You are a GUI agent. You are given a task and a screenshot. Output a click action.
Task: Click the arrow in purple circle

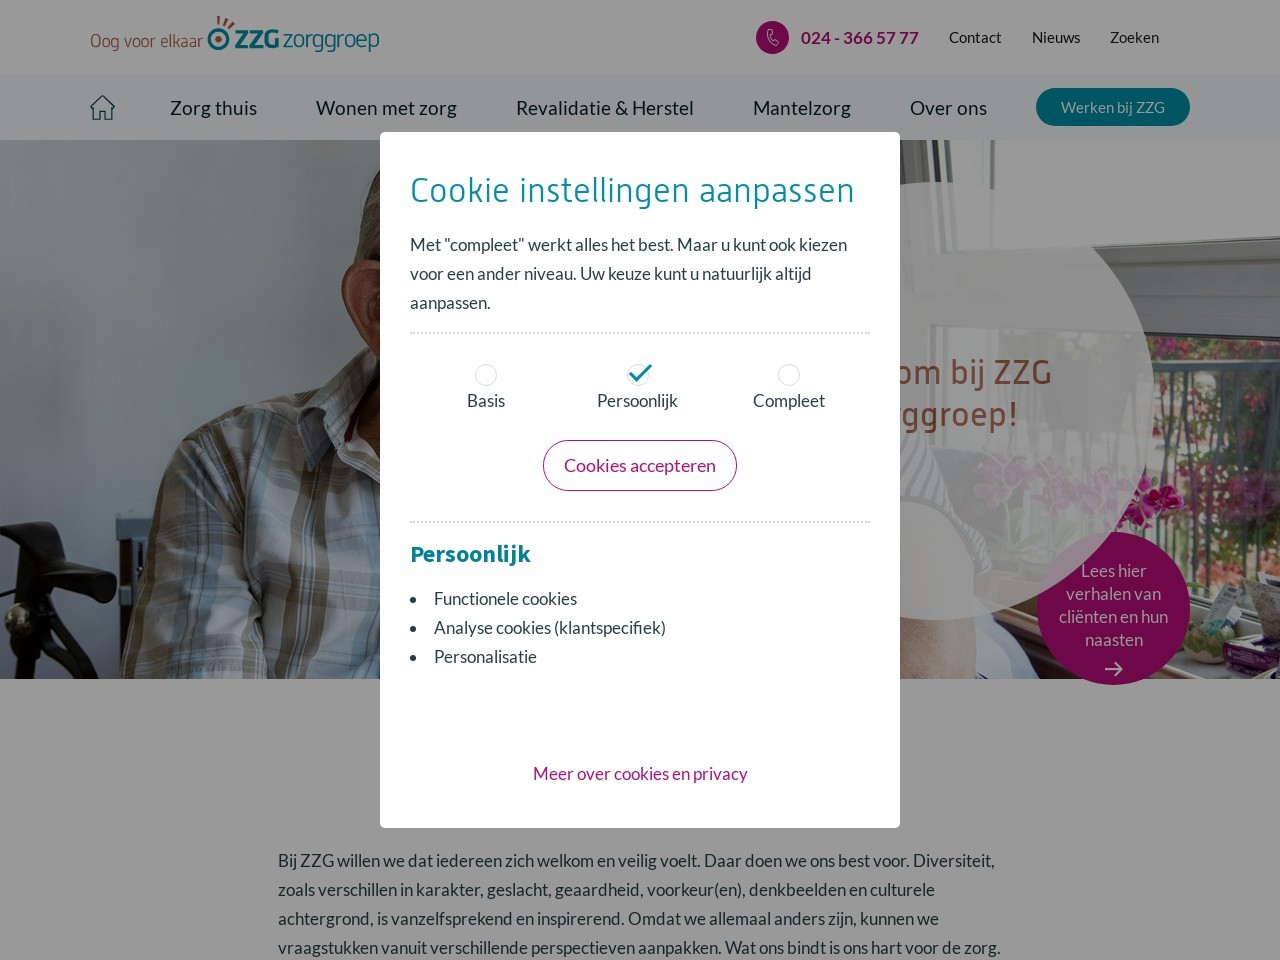[x=1113, y=669]
